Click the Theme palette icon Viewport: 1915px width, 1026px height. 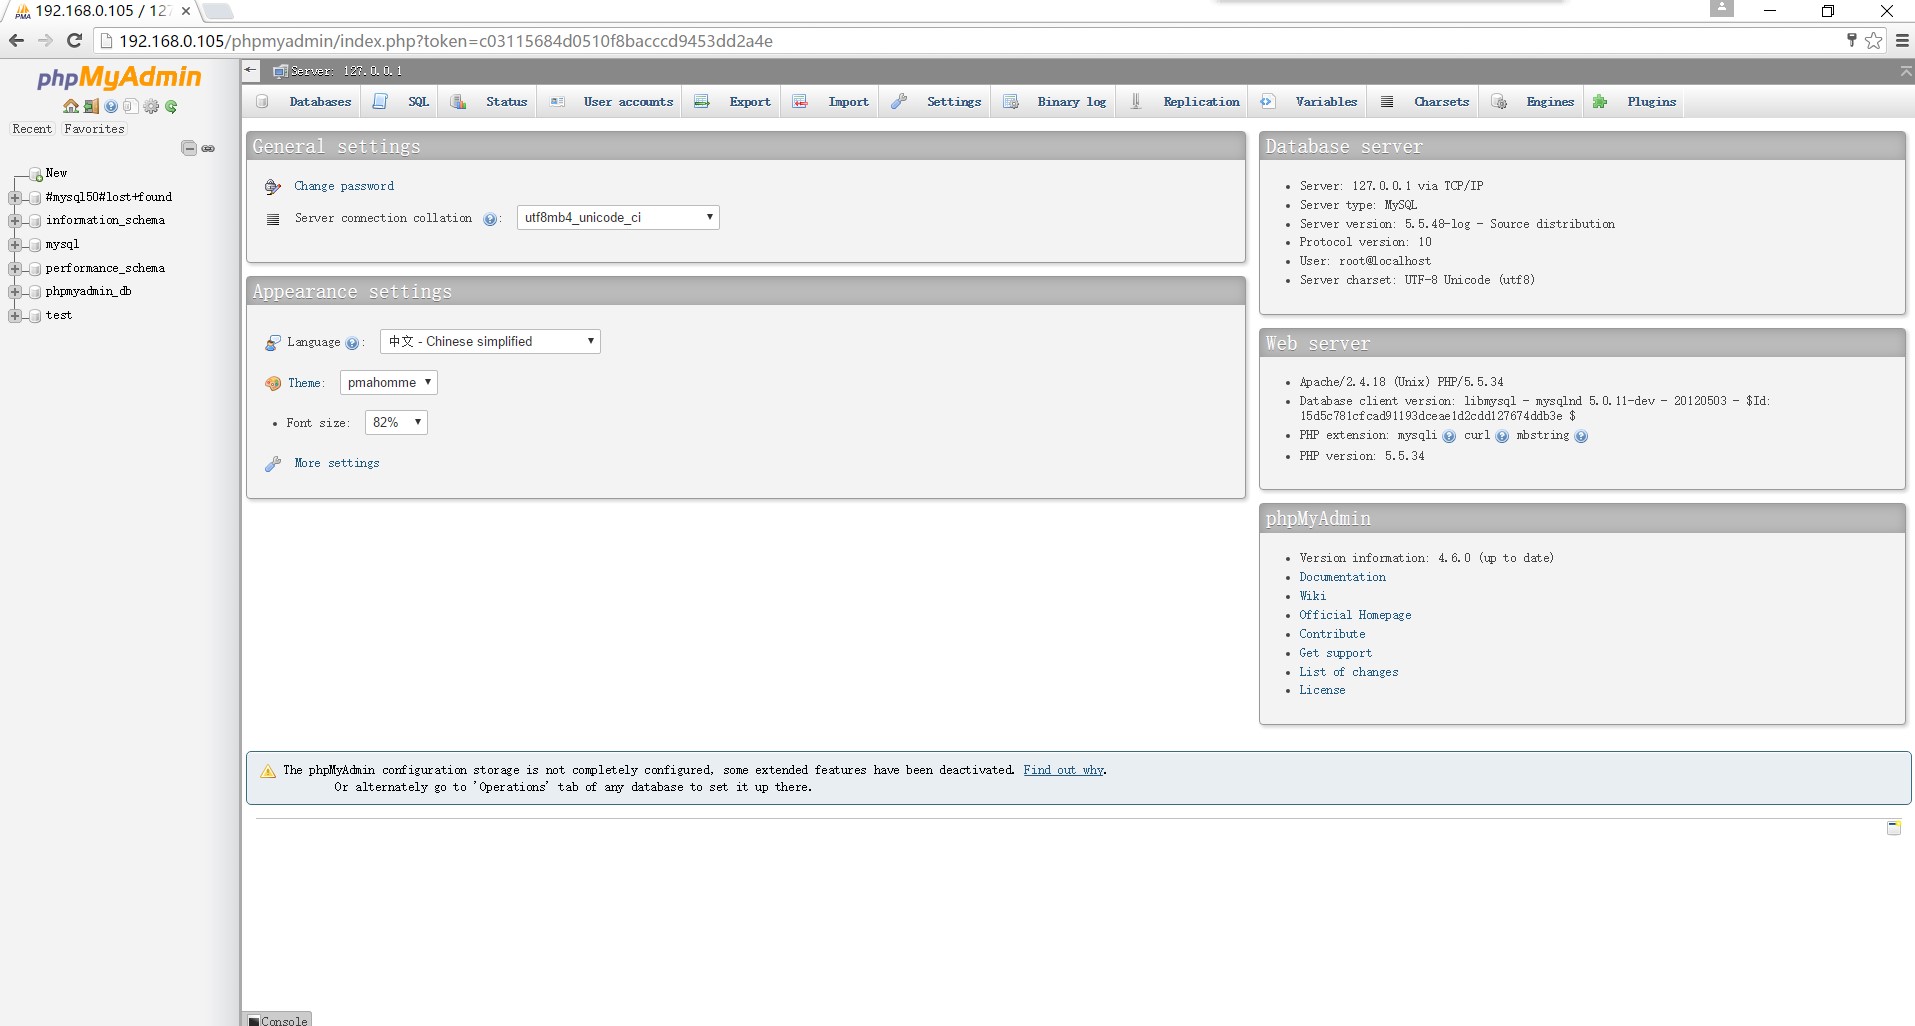pos(273,383)
